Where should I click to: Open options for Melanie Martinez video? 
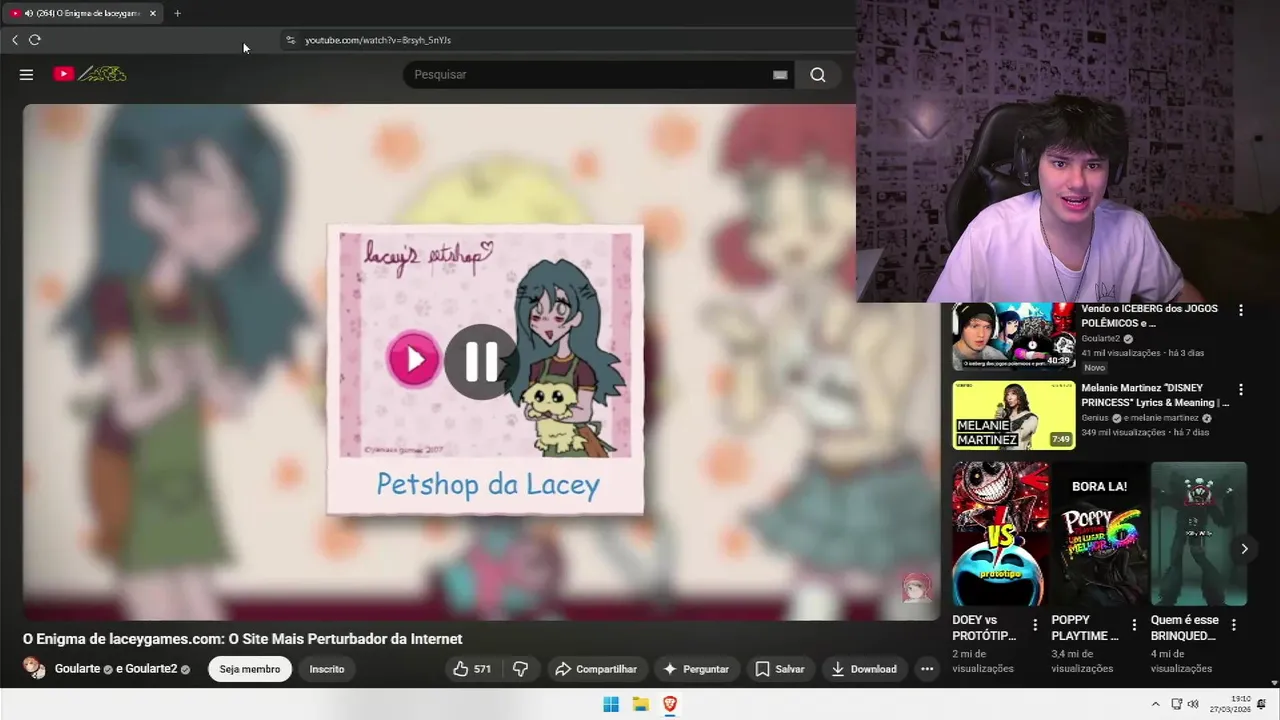pyautogui.click(x=1241, y=390)
